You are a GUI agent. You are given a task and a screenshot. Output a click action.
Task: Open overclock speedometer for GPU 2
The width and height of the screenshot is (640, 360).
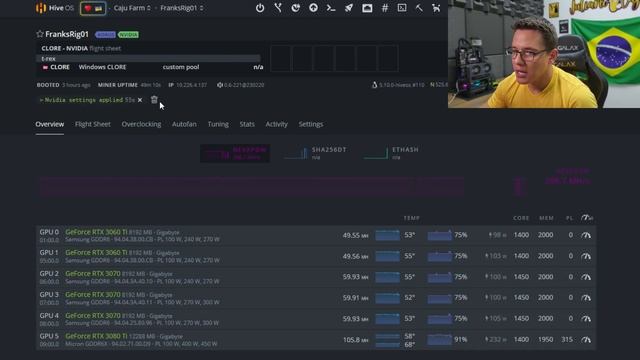(586, 277)
